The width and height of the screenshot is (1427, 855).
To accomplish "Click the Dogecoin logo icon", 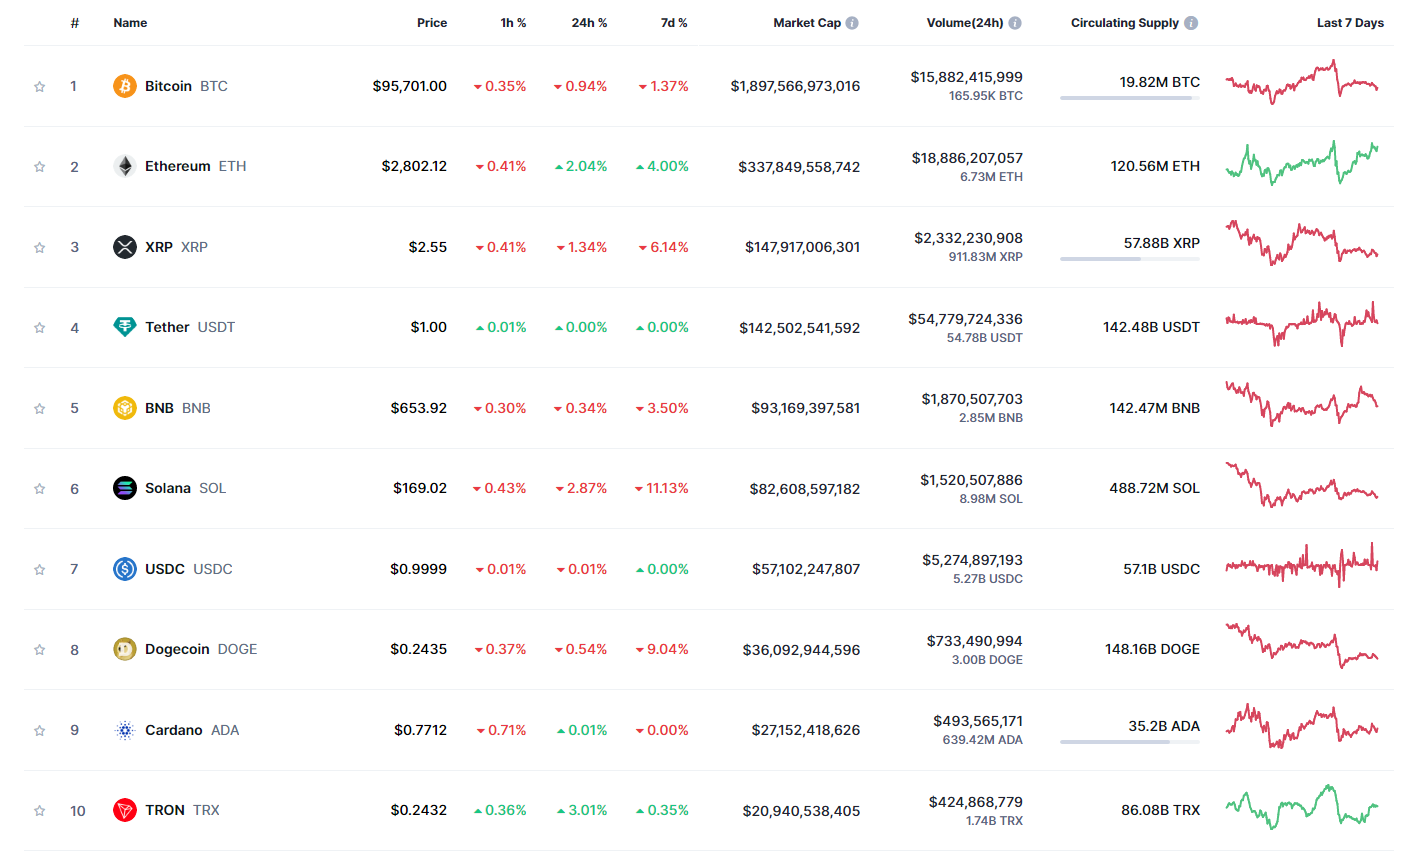I will (124, 649).
